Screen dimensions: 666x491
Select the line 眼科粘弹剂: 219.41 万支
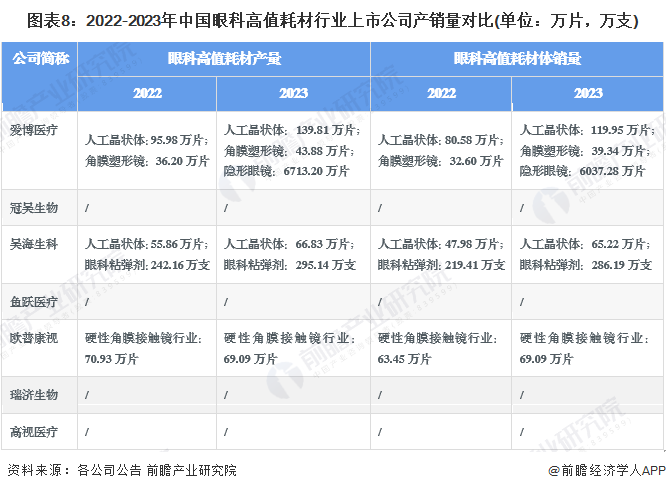coord(441,265)
